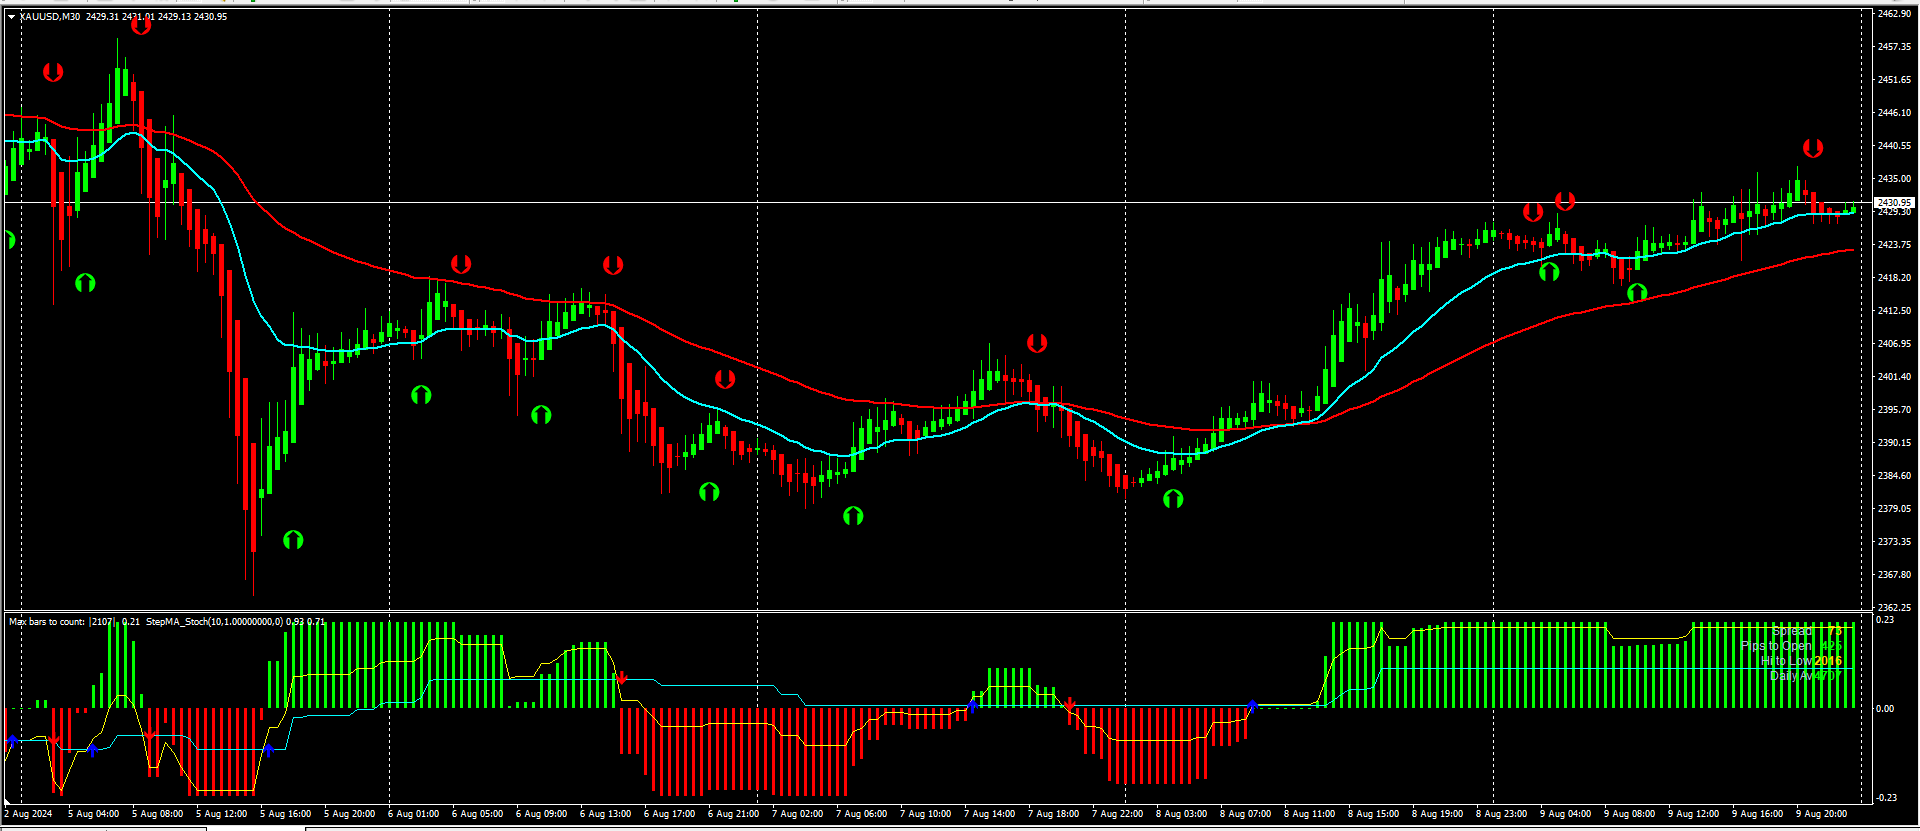Click the current price tag 2430.95
The width and height of the screenshot is (1920, 831).
(x=1894, y=202)
